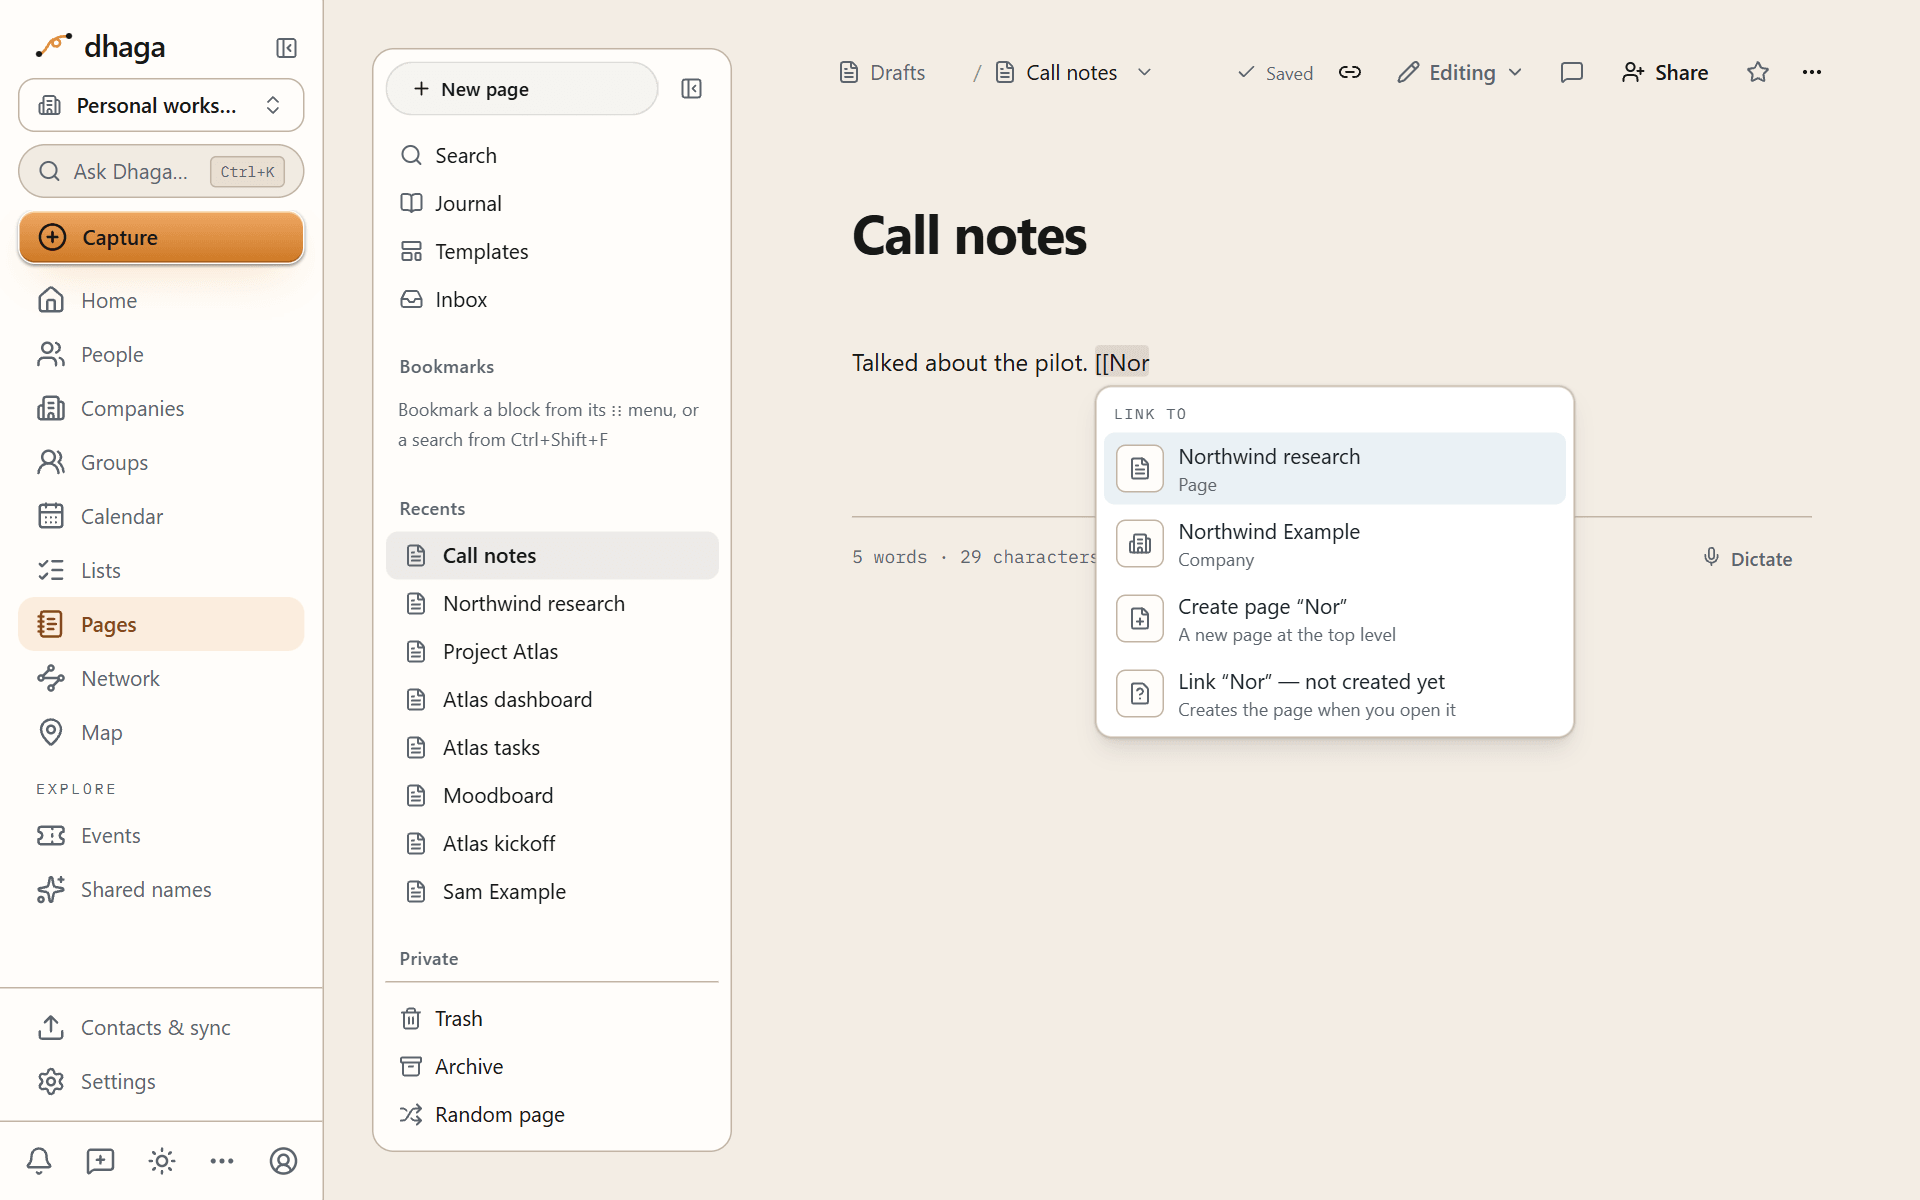The width and height of the screenshot is (1920, 1200).
Task: Click the Capture button
Action: (161, 238)
